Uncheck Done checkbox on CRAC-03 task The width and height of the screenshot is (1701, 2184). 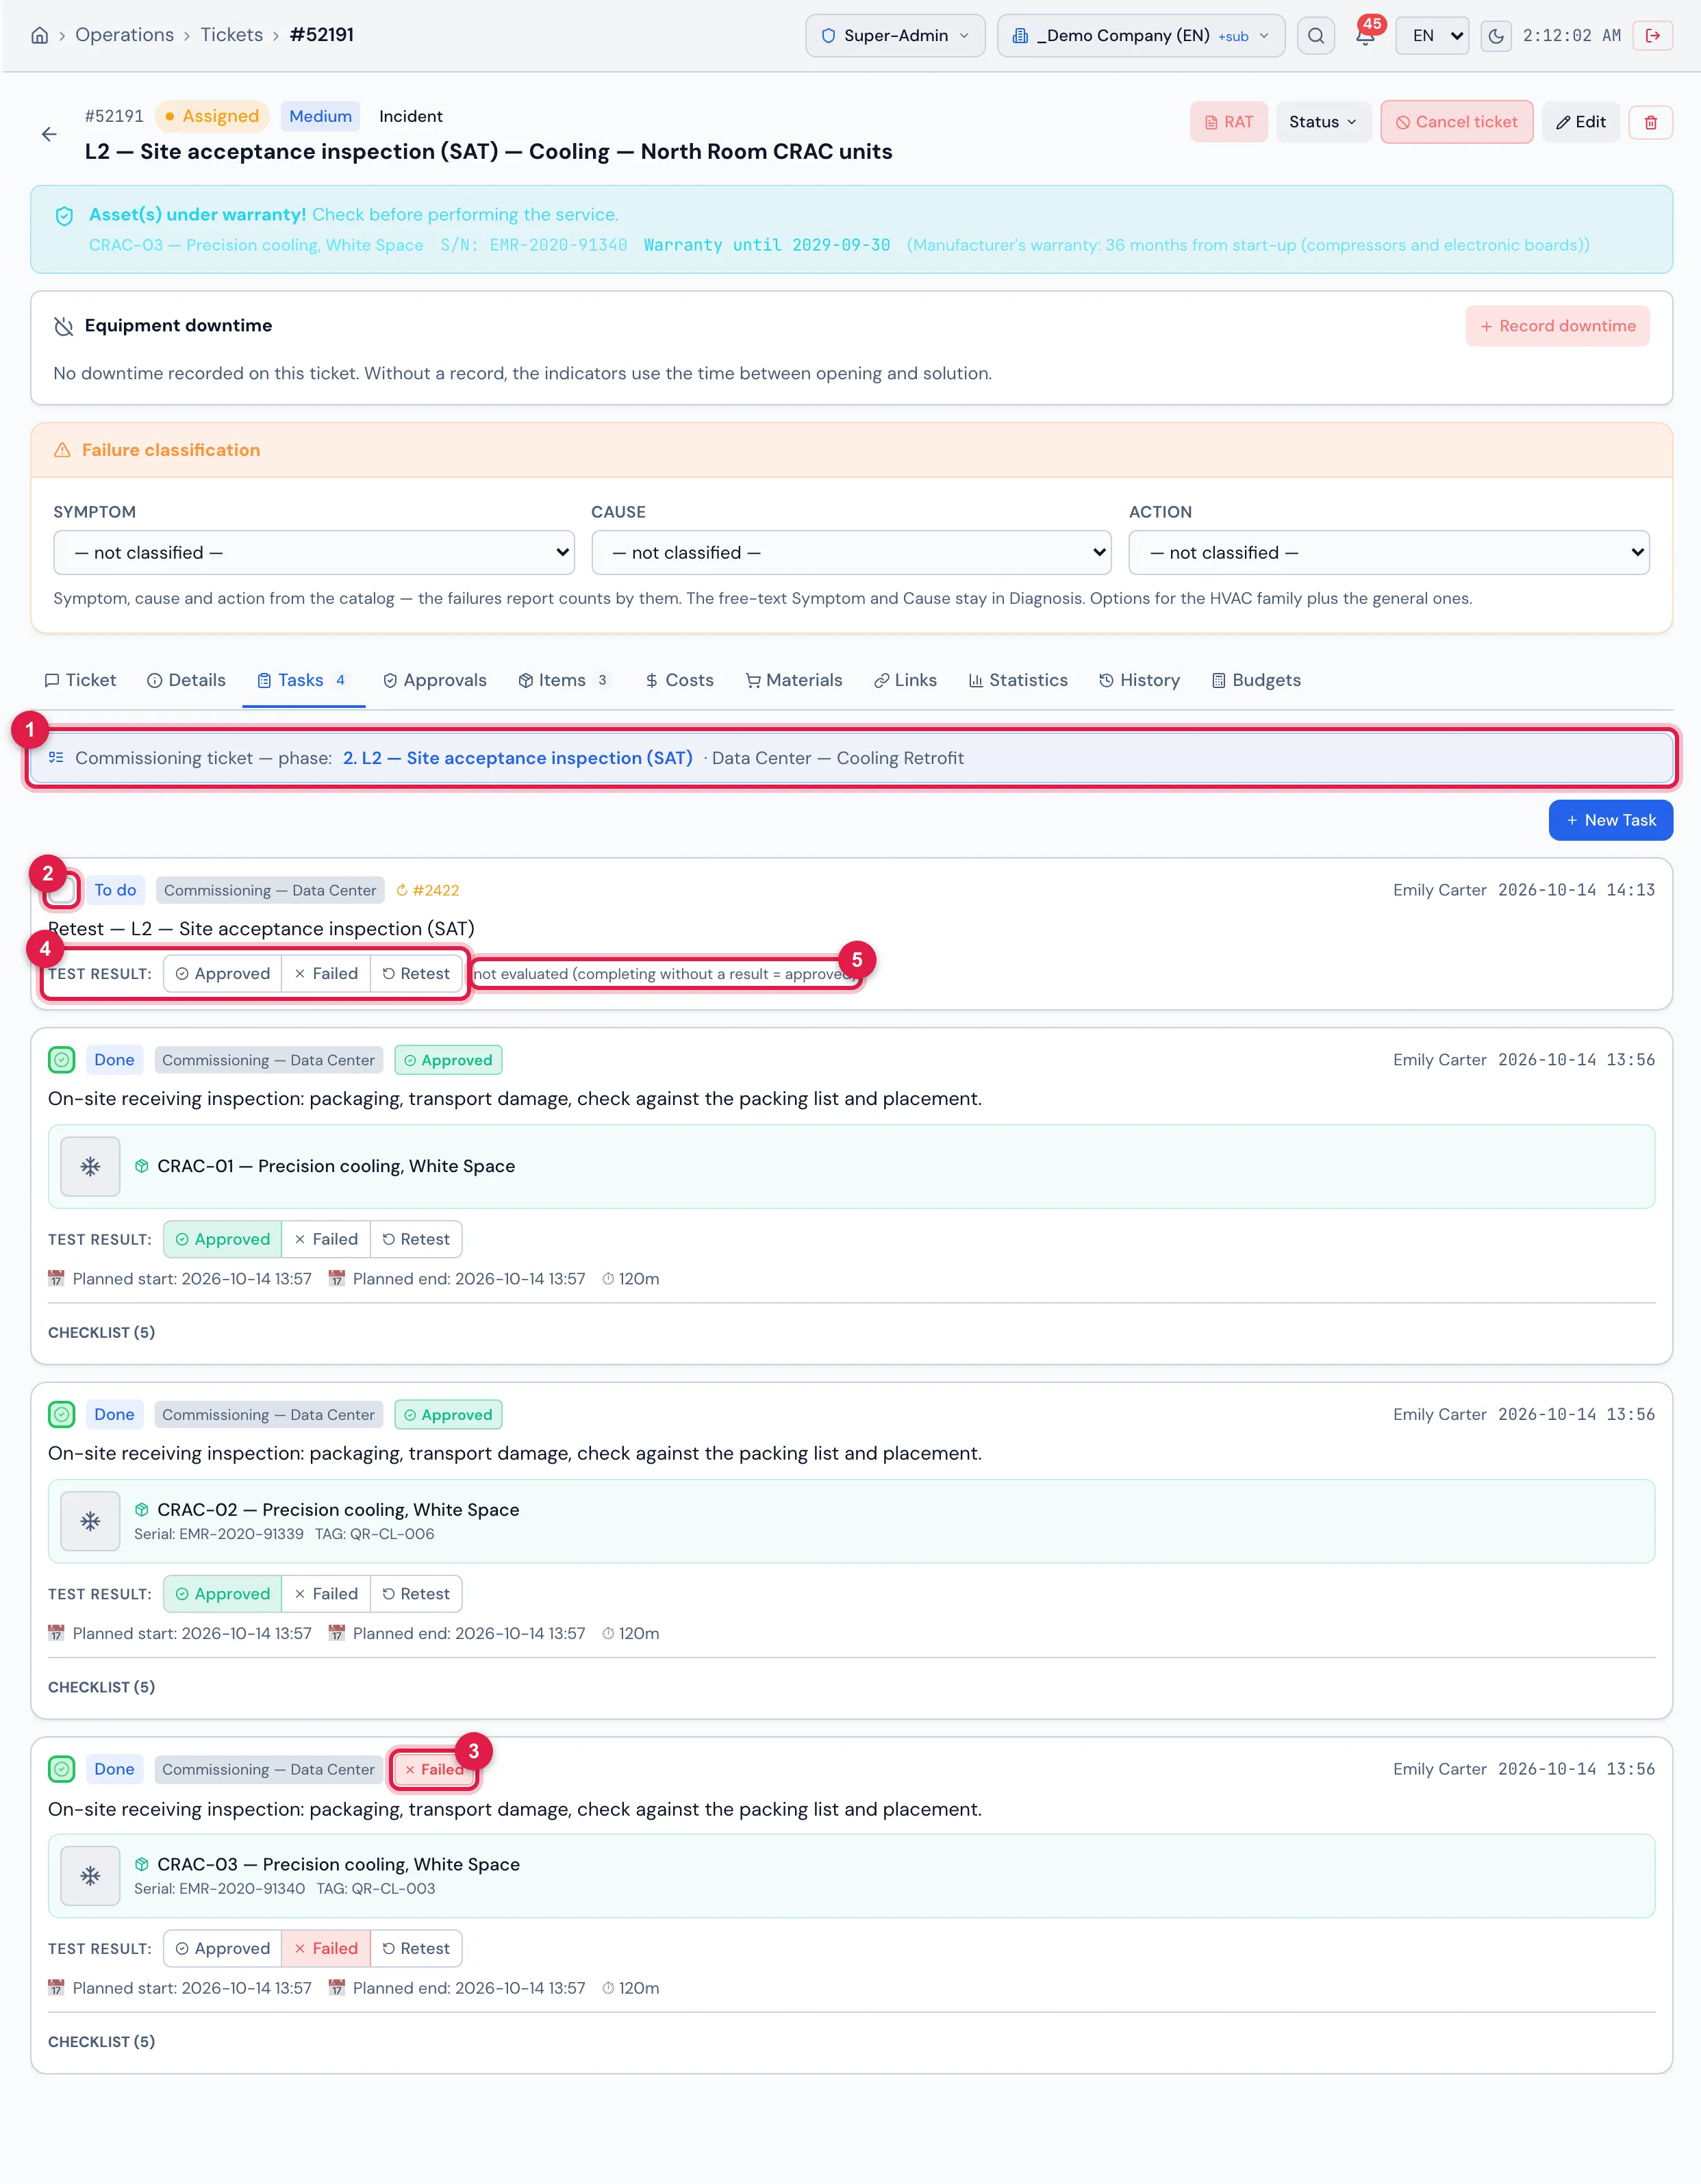pyautogui.click(x=62, y=1769)
